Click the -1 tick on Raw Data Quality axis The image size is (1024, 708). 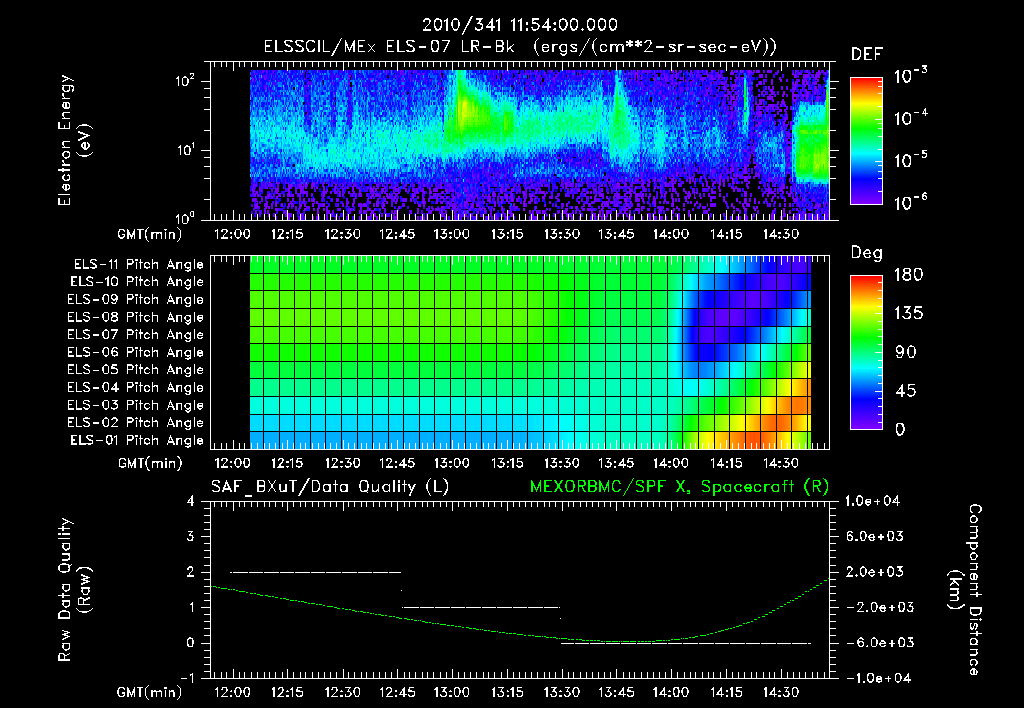pos(187,678)
